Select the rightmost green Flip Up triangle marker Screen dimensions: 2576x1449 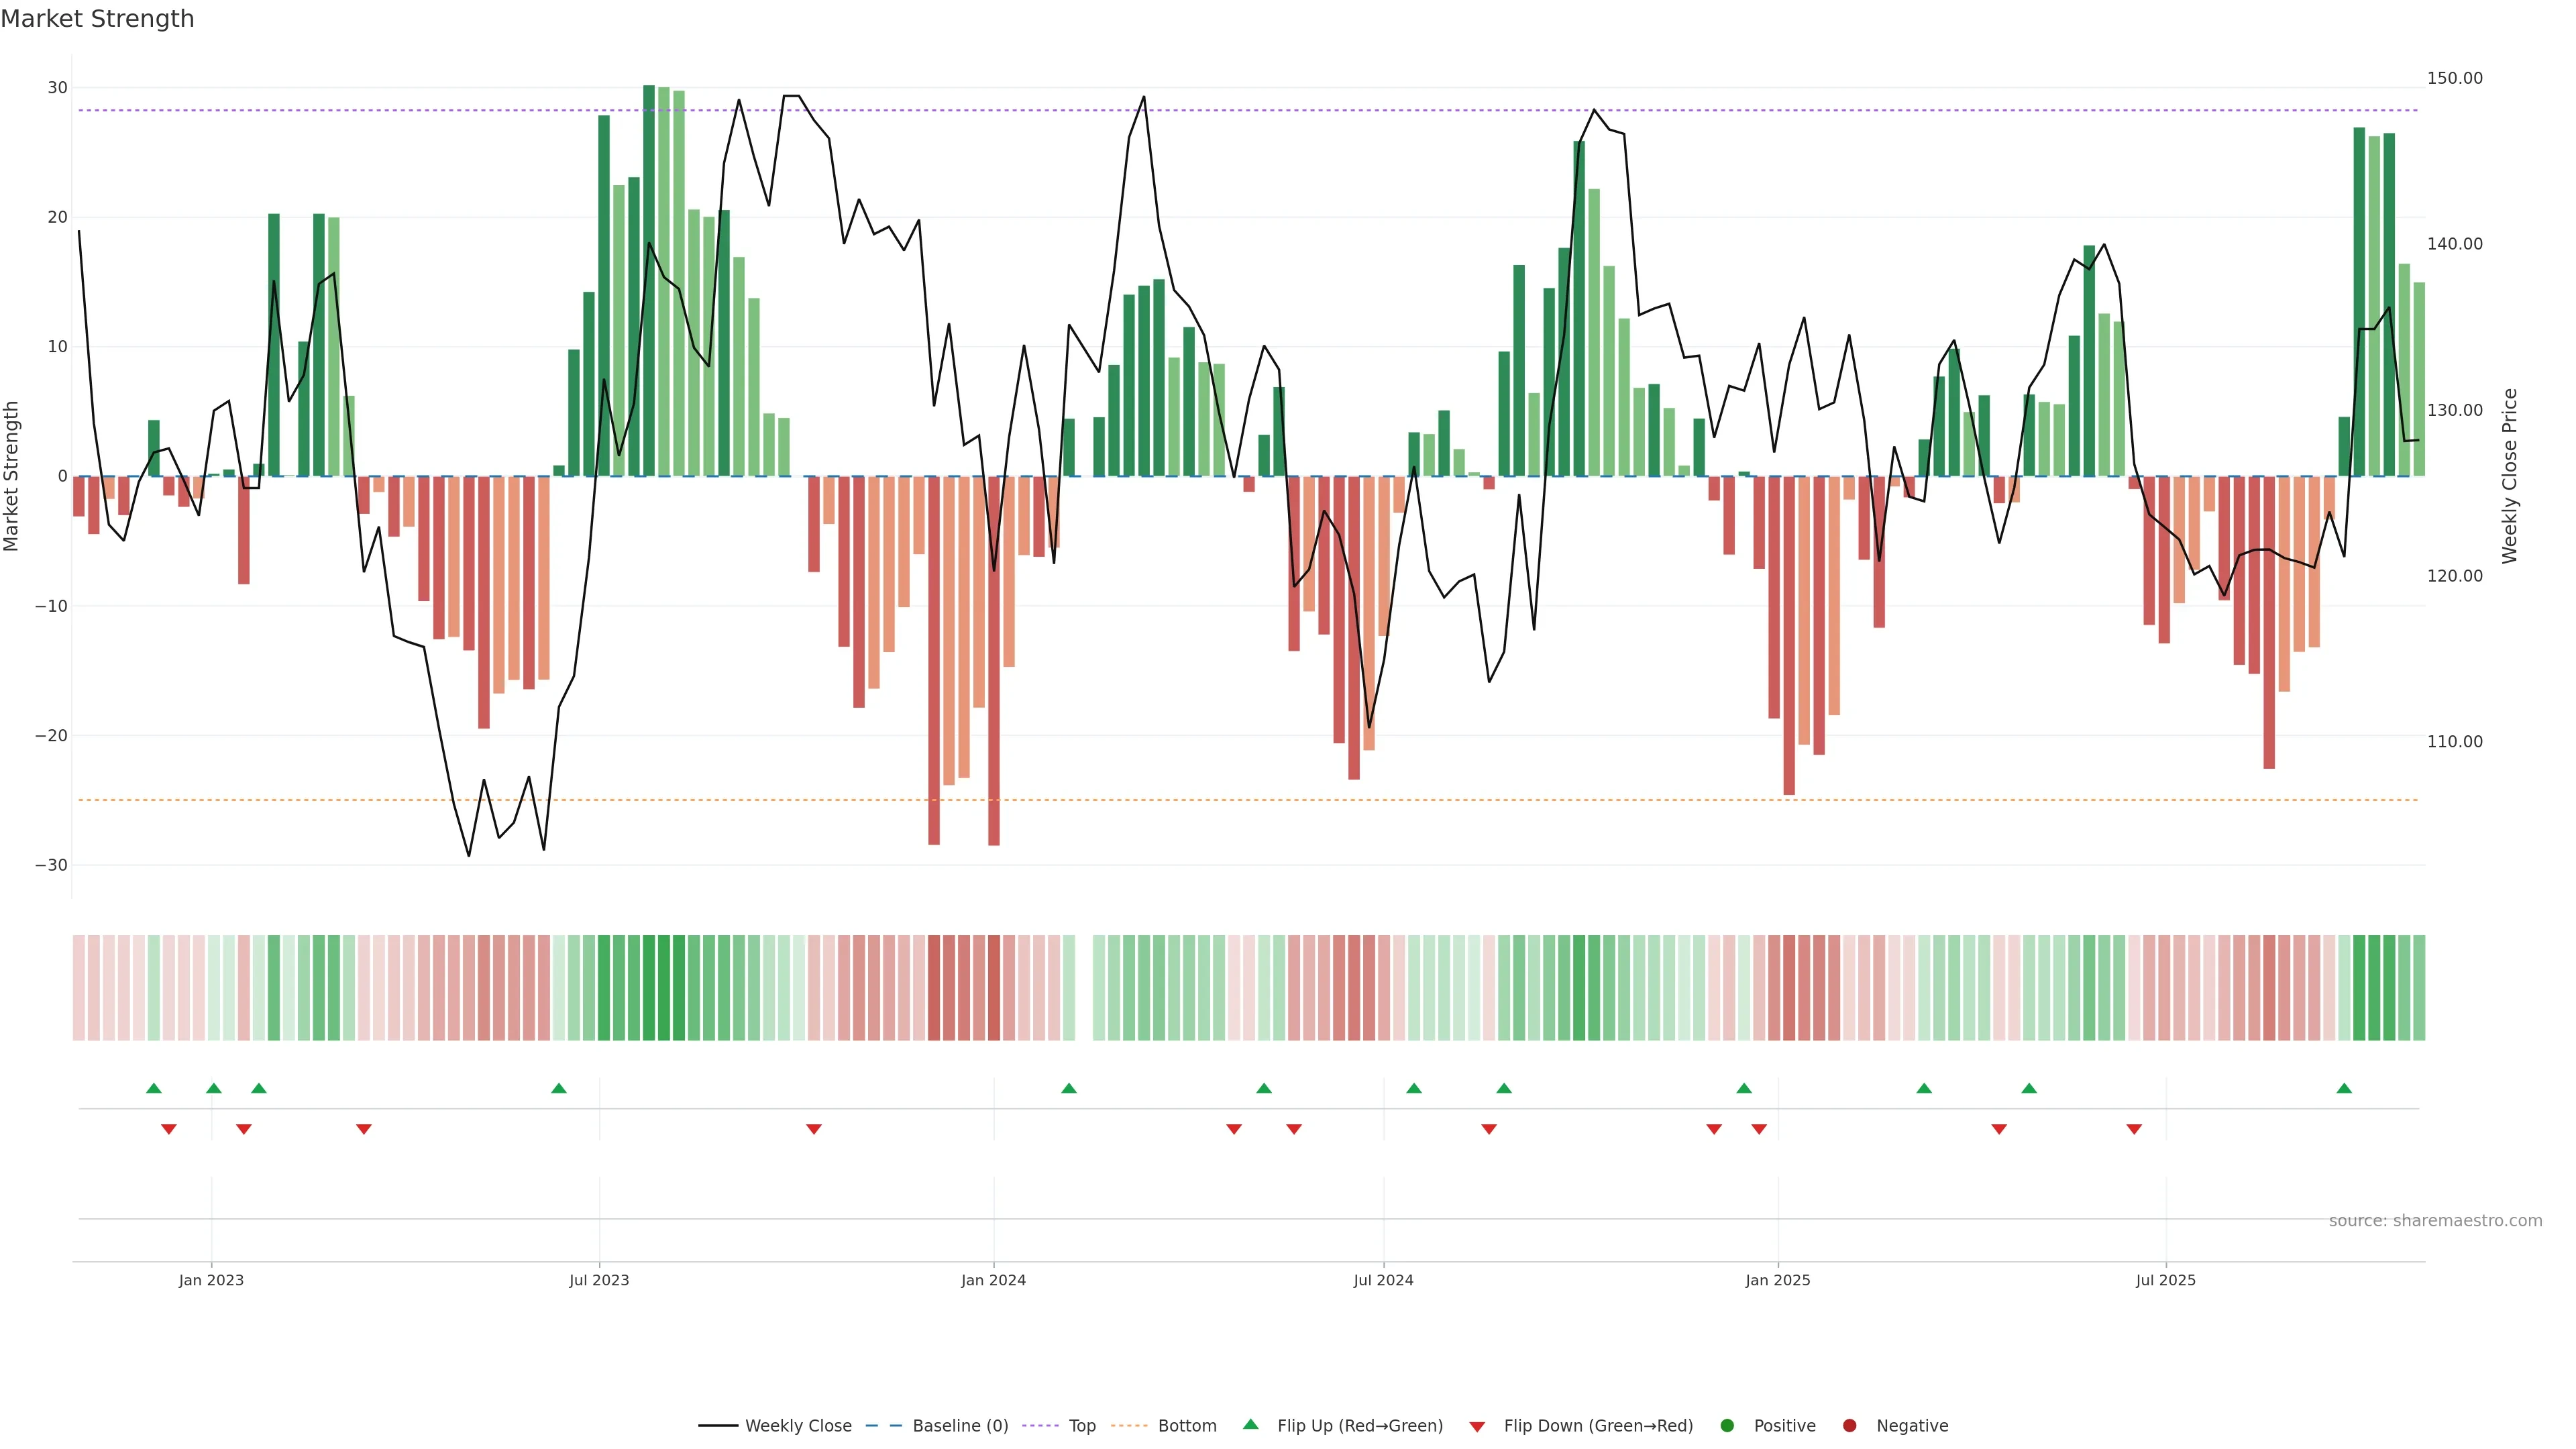point(2344,1088)
